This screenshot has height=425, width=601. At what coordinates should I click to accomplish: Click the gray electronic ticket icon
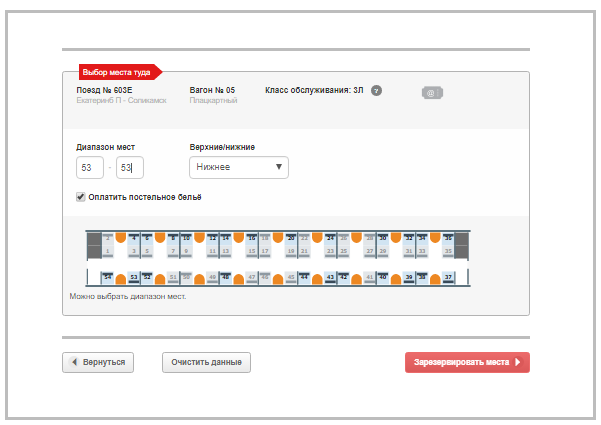click(x=432, y=93)
